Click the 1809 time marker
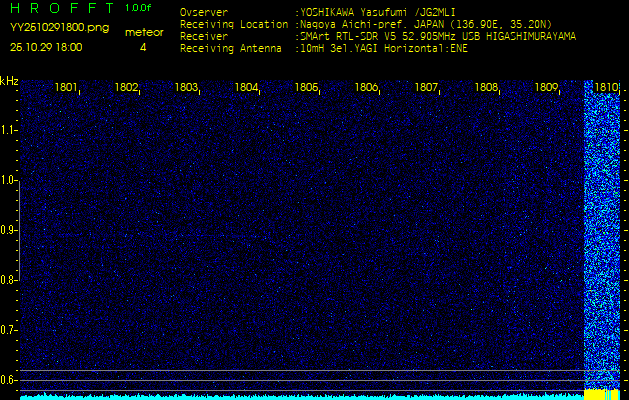The height and width of the screenshot is (400, 629). click(546, 87)
